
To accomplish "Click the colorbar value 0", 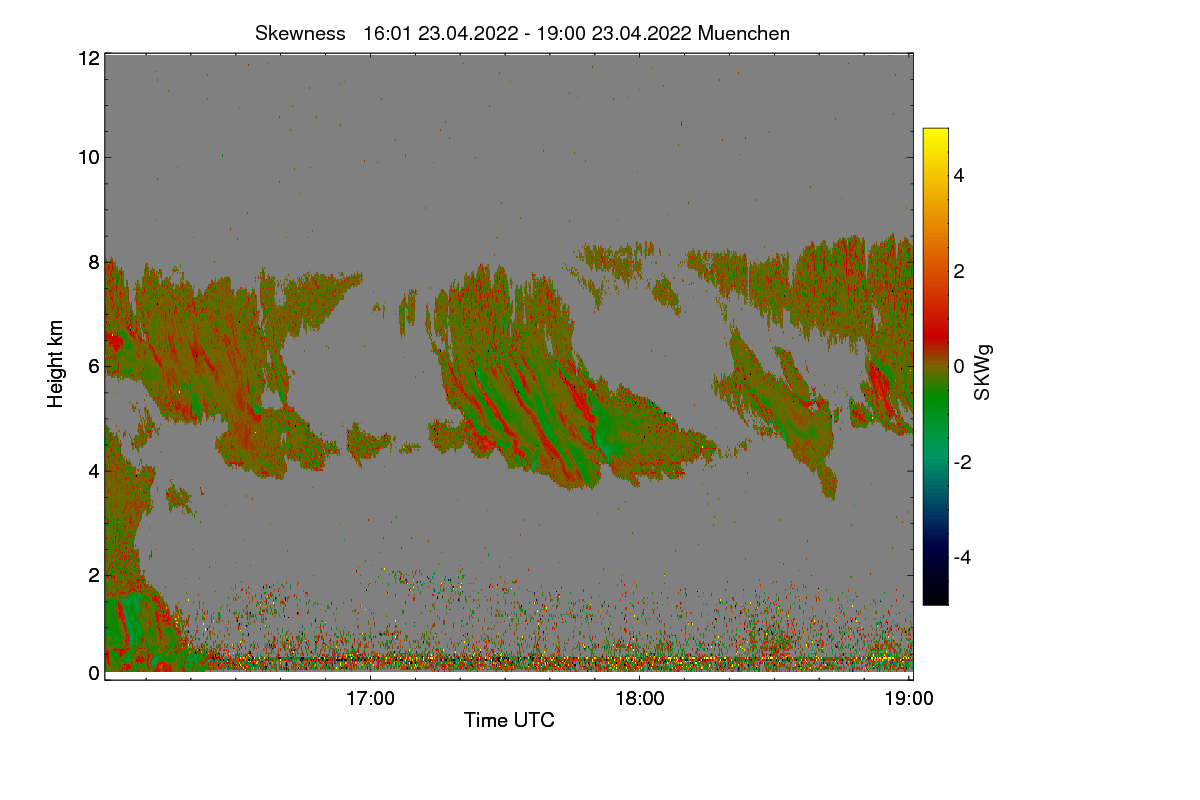I will pos(960,366).
